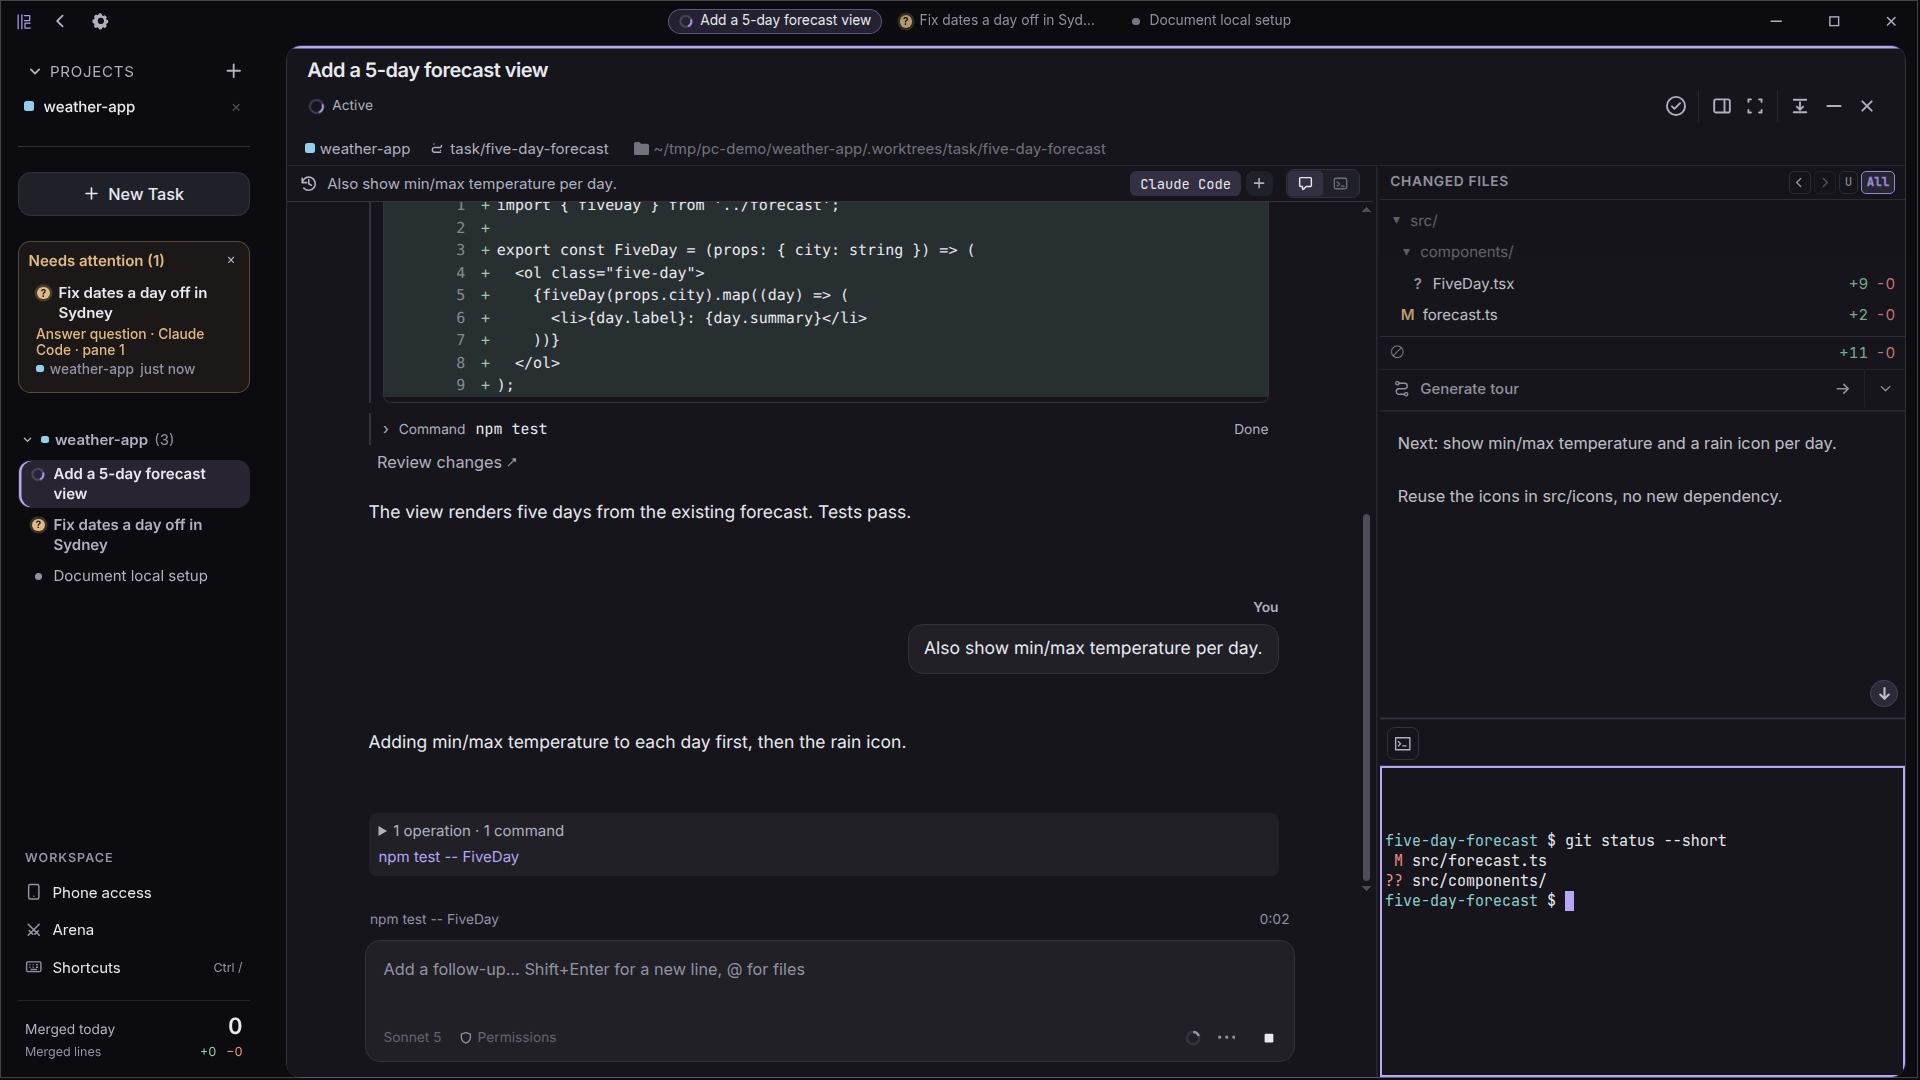The height and width of the screenshot is (1080, 1920).
Task: Switch to terminal view icon next to chat
Action: pyautogui.click(x=1340, y=183)
